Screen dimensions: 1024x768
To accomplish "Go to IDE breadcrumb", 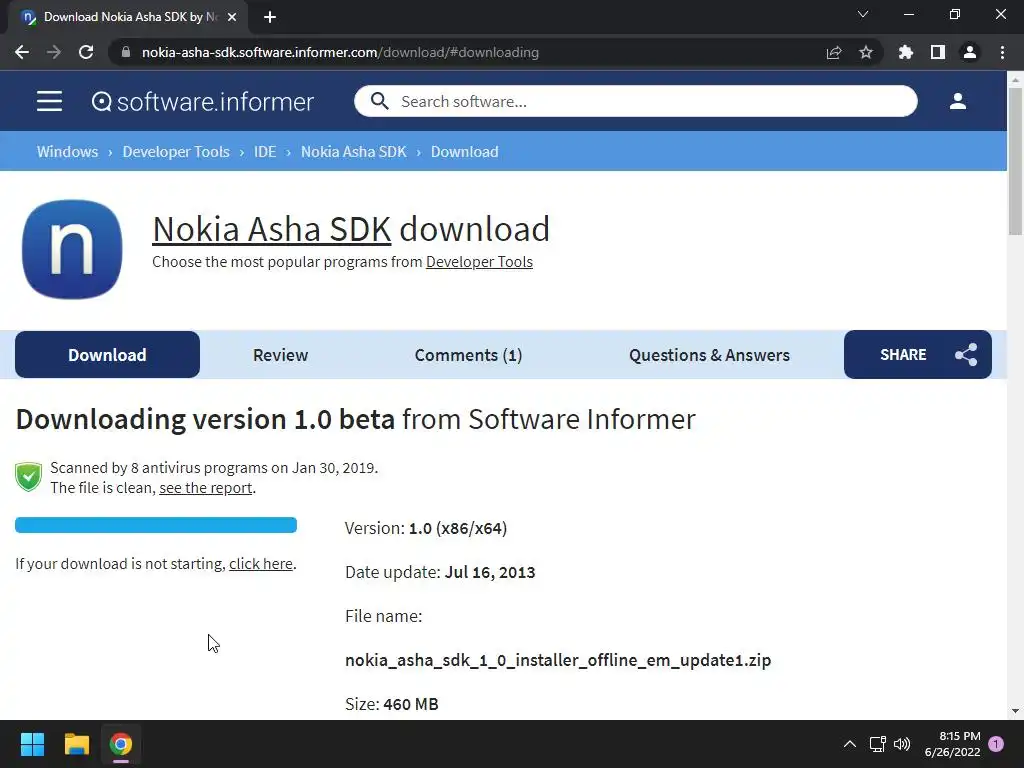I will tap(265, 152).
